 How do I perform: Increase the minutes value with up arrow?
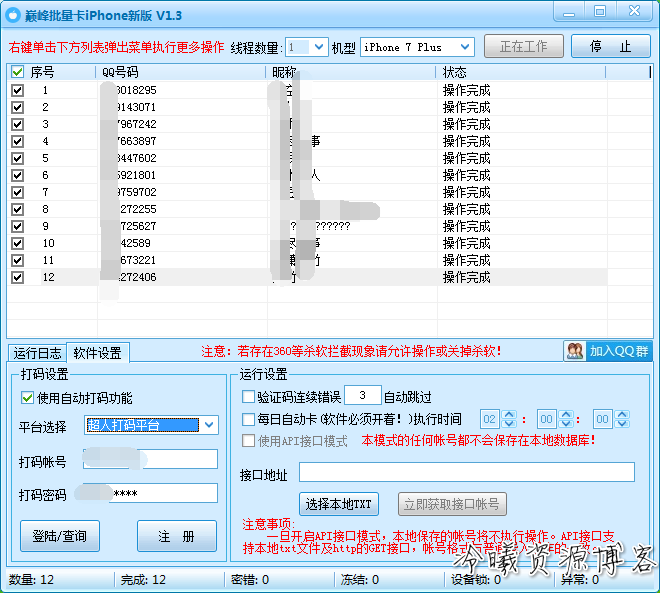pos(566,415)
